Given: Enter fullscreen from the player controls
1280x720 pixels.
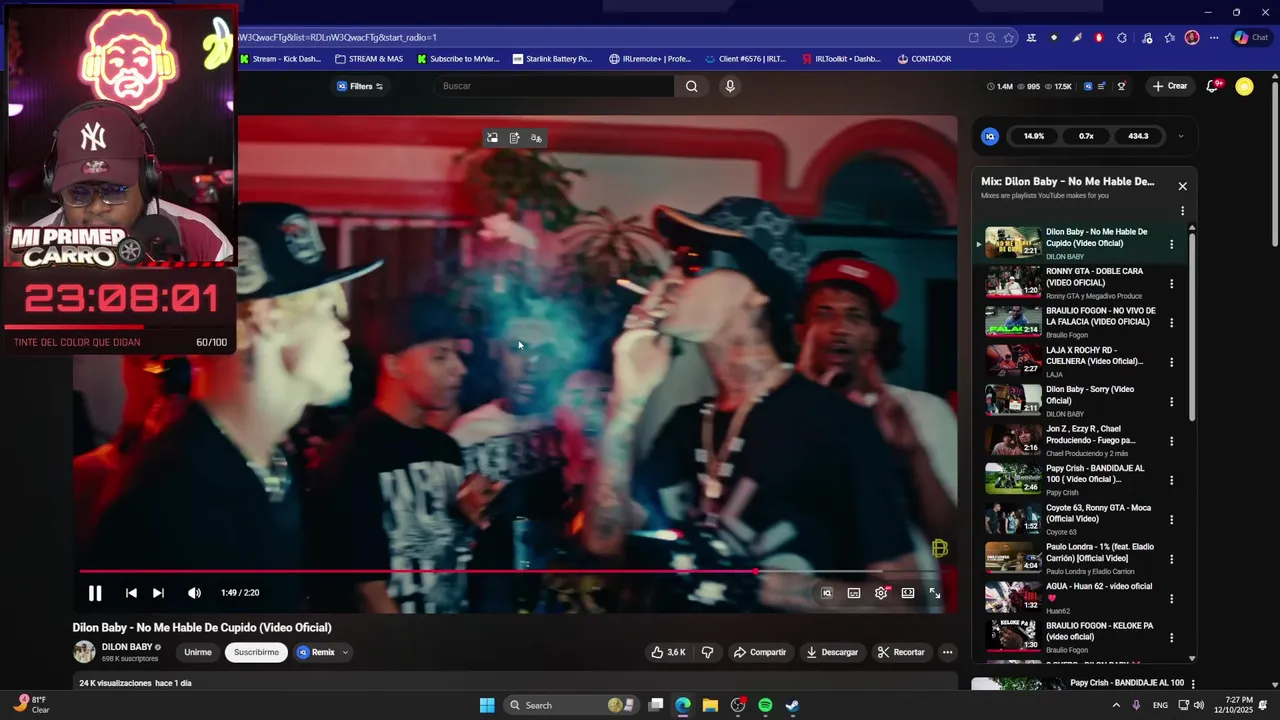Looking at the screenshot, I should (935, 593).
